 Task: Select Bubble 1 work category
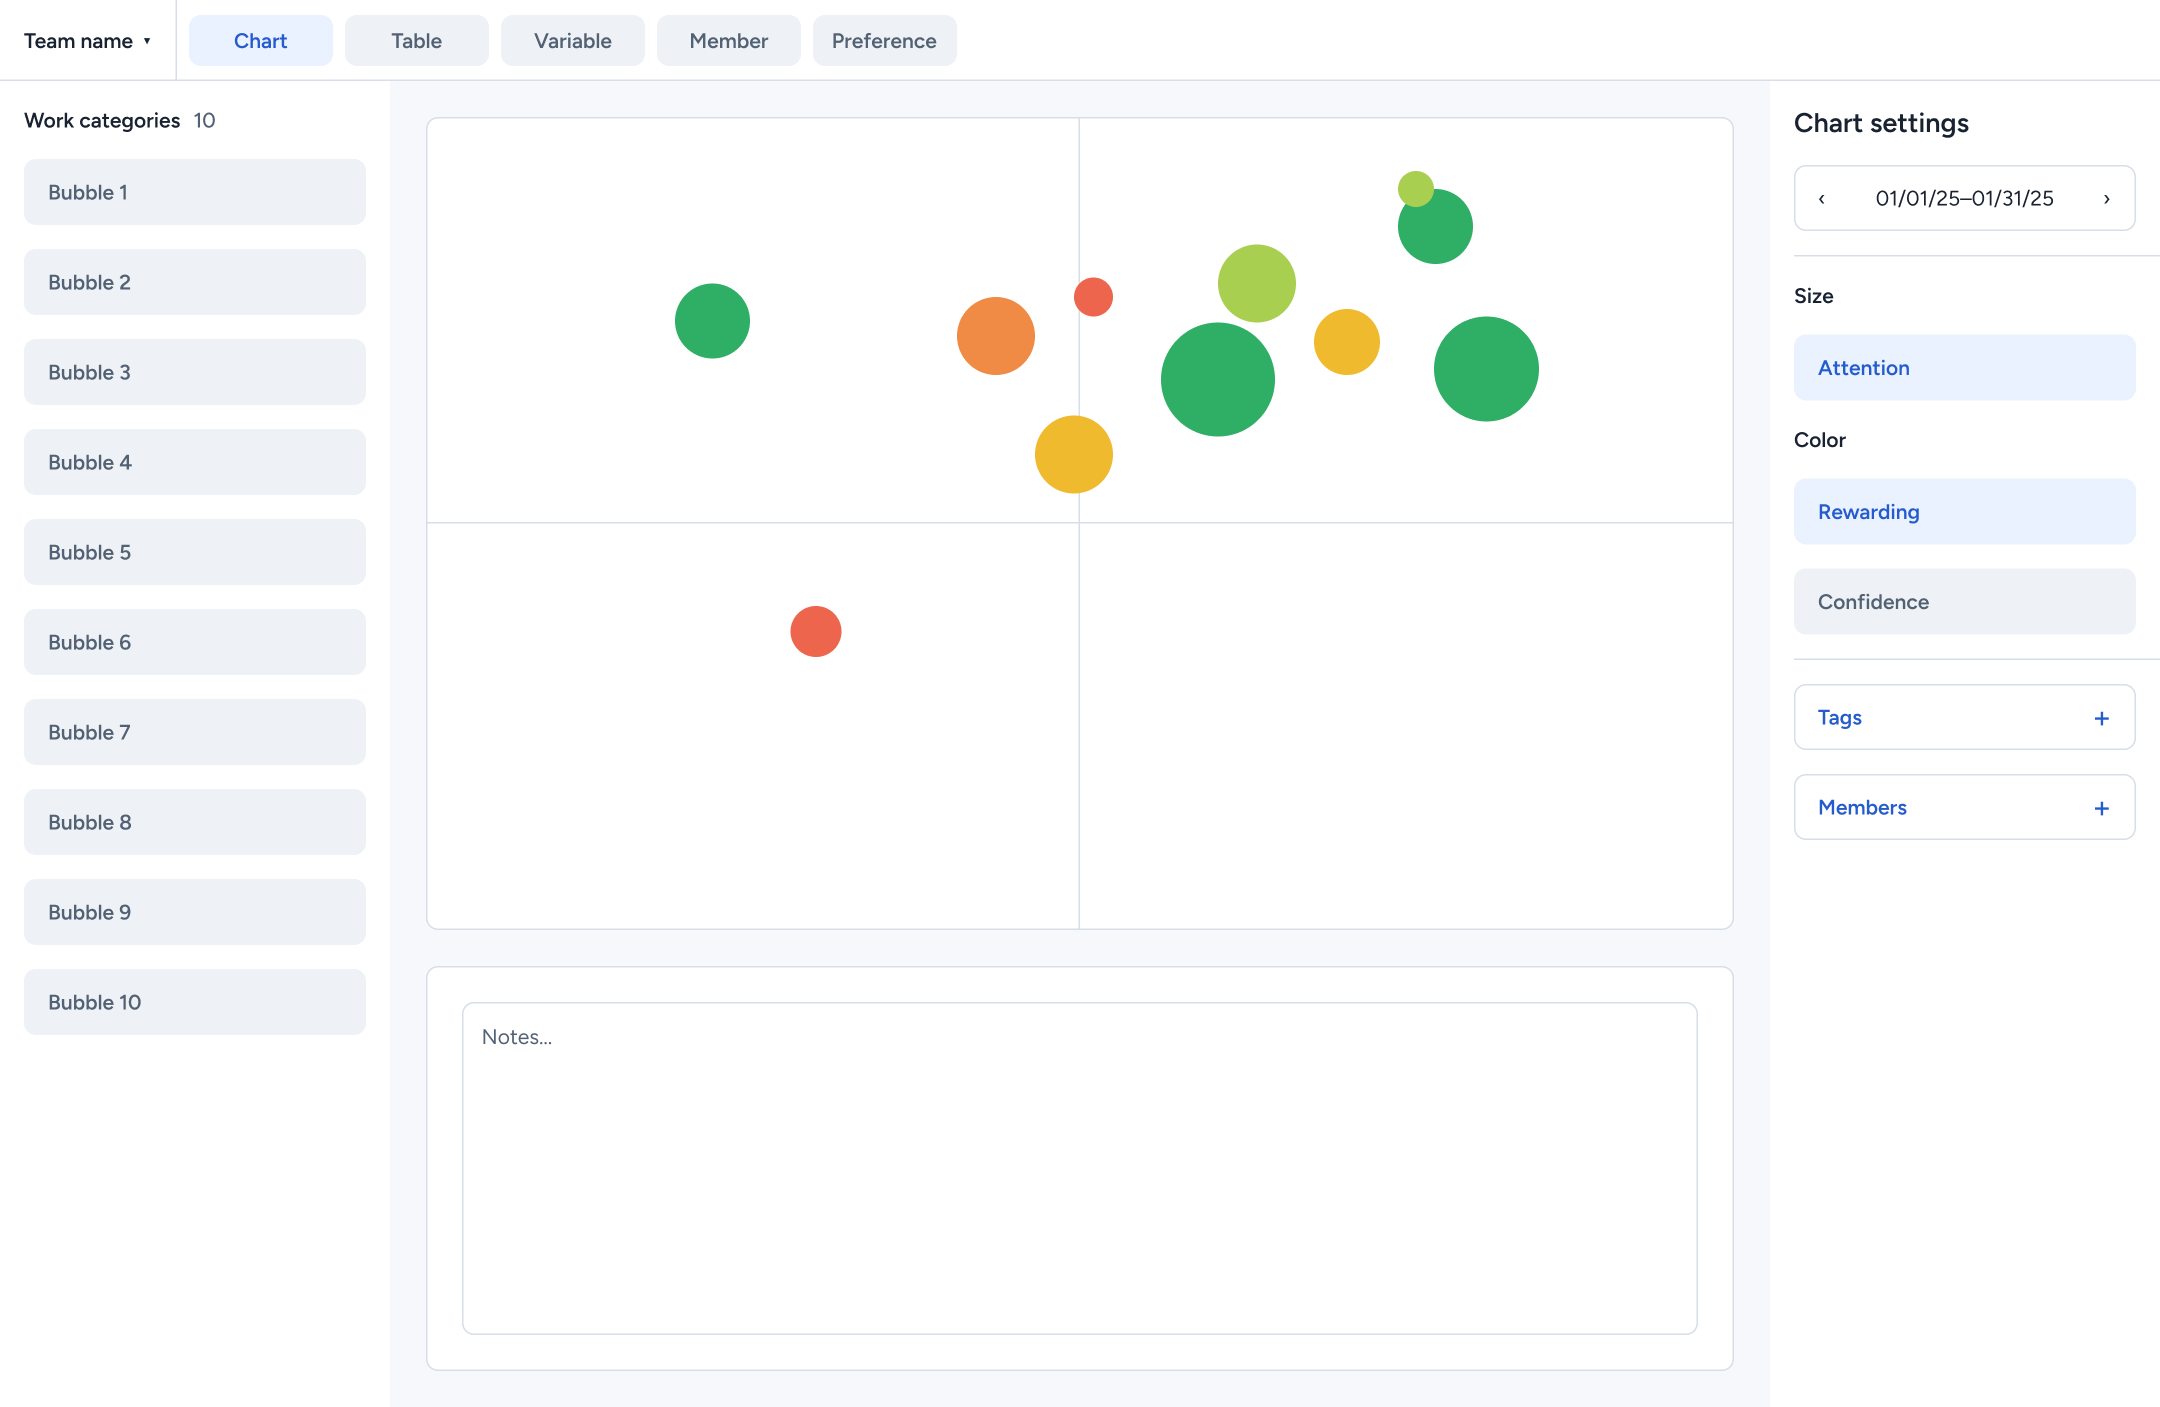click(x=195, y=192)
